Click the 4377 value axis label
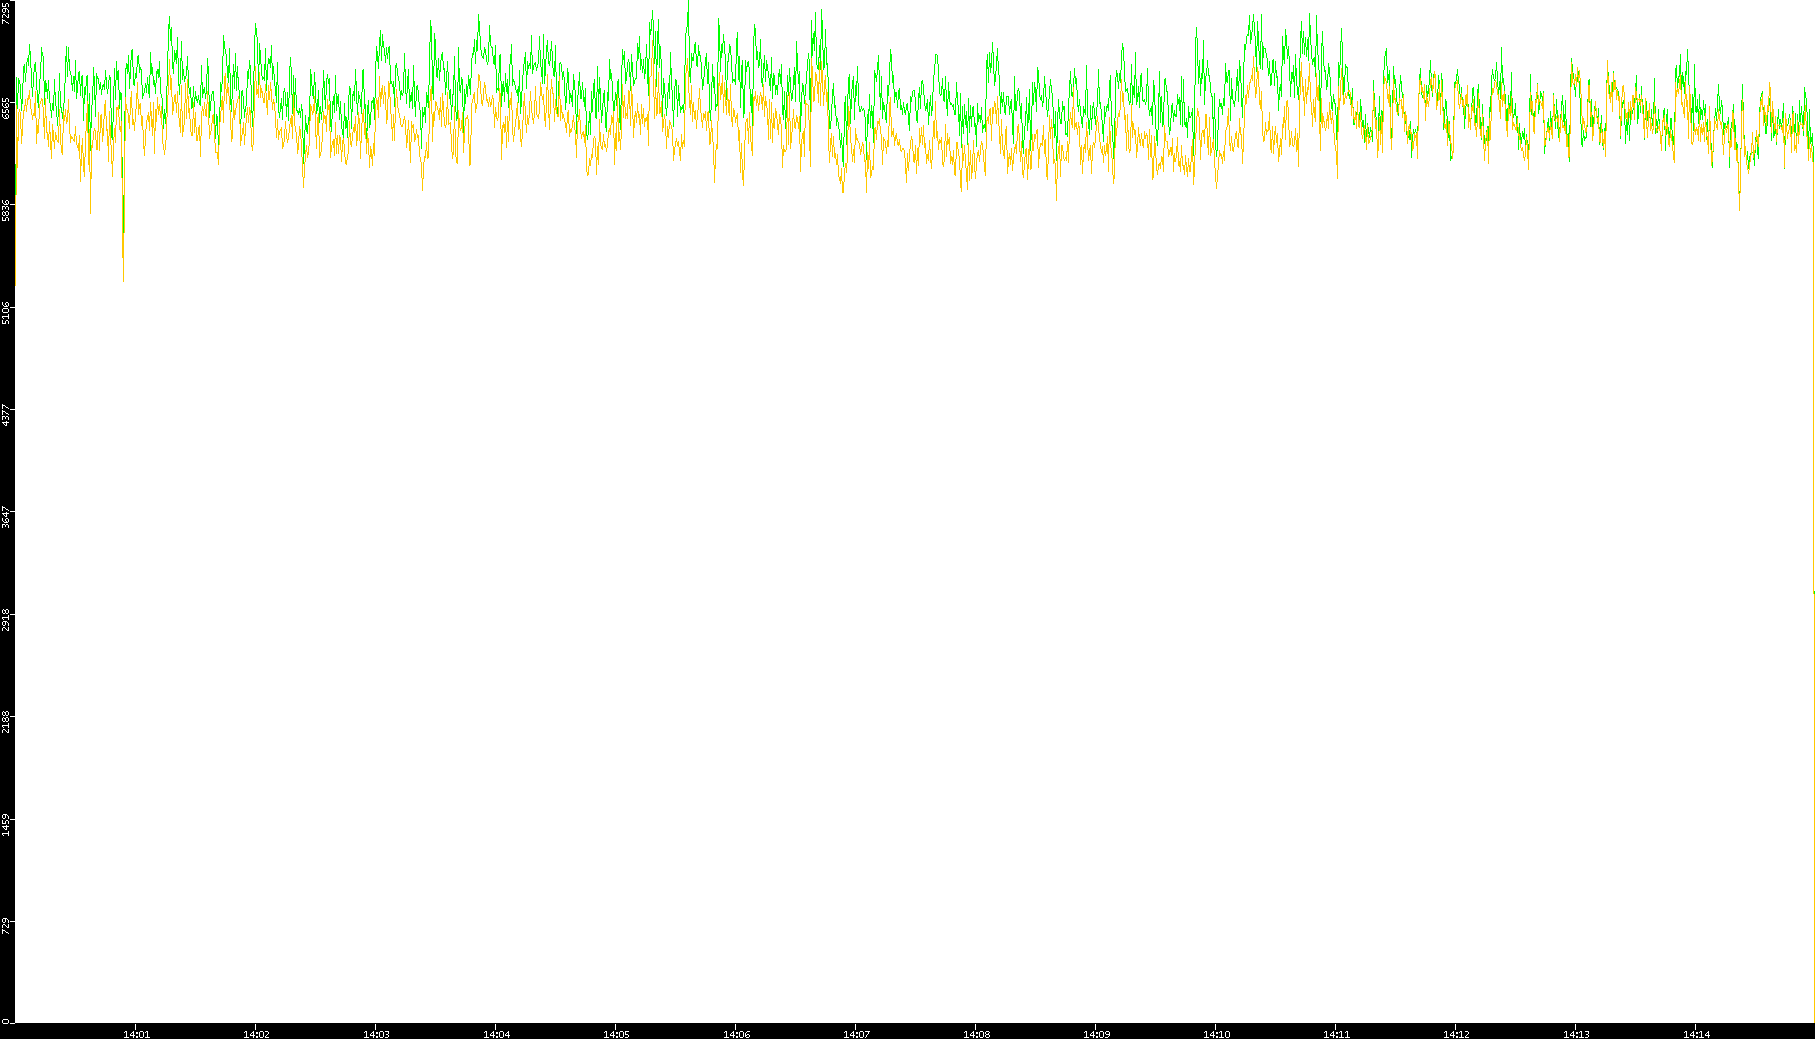Viewport: 1815px width, 1039px height. click(x=7, y=415)
